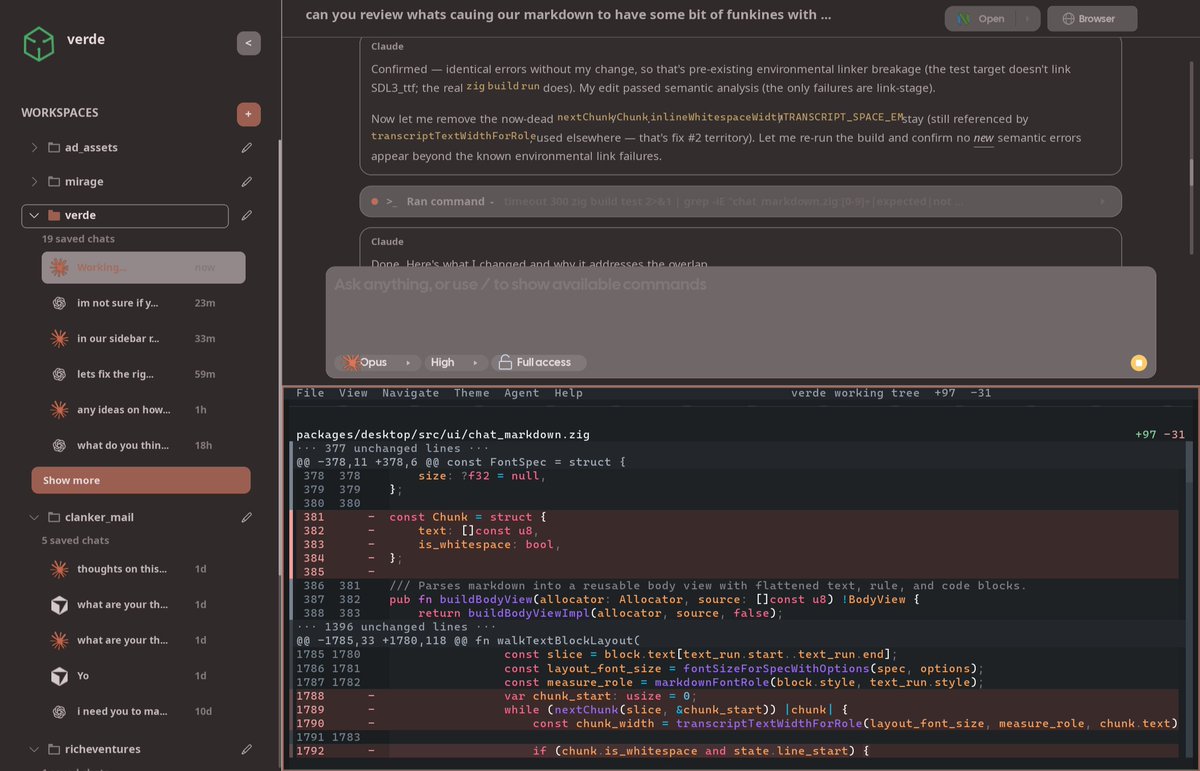Edit the verde workspace pencil icon
Viewport: 1200px width, 771px height.
pos(247,215)
